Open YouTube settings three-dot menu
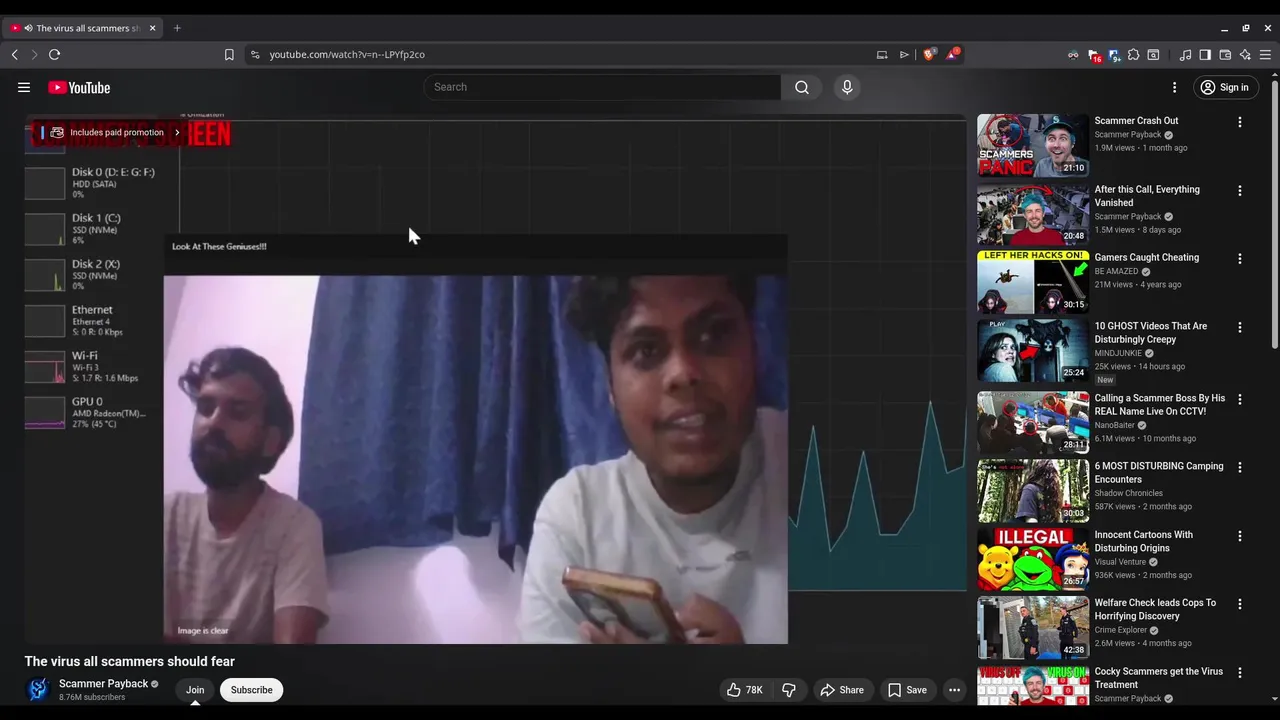The width and height of the screenshot is (1280, 720). tap(1175, 87)
